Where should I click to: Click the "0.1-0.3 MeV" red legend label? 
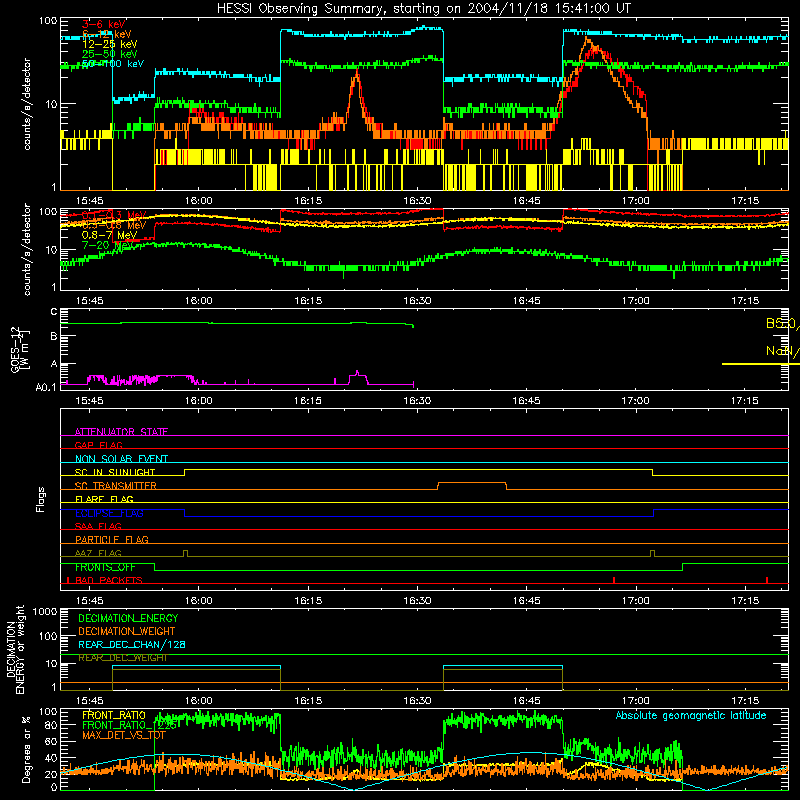(114, 215)
